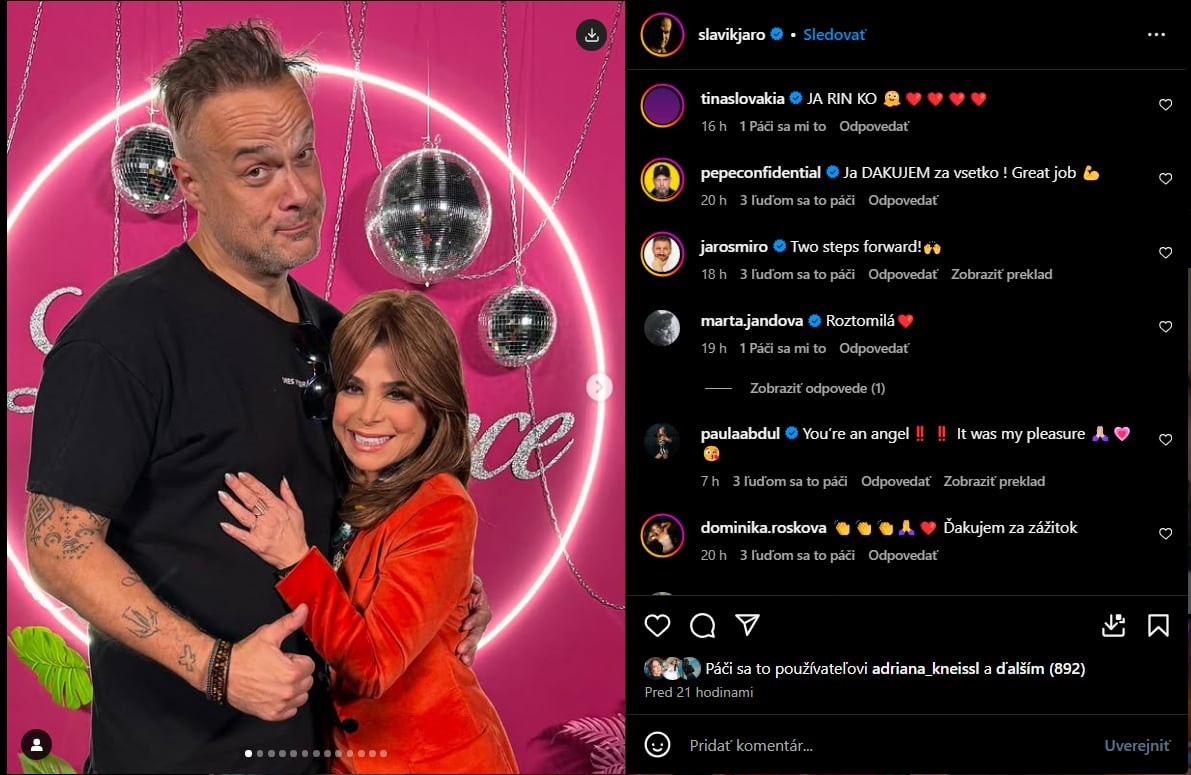Follow slavikjaro via Sledovať
The width and height of the screenshot is (1191, 775).
(x=834, y=34)
